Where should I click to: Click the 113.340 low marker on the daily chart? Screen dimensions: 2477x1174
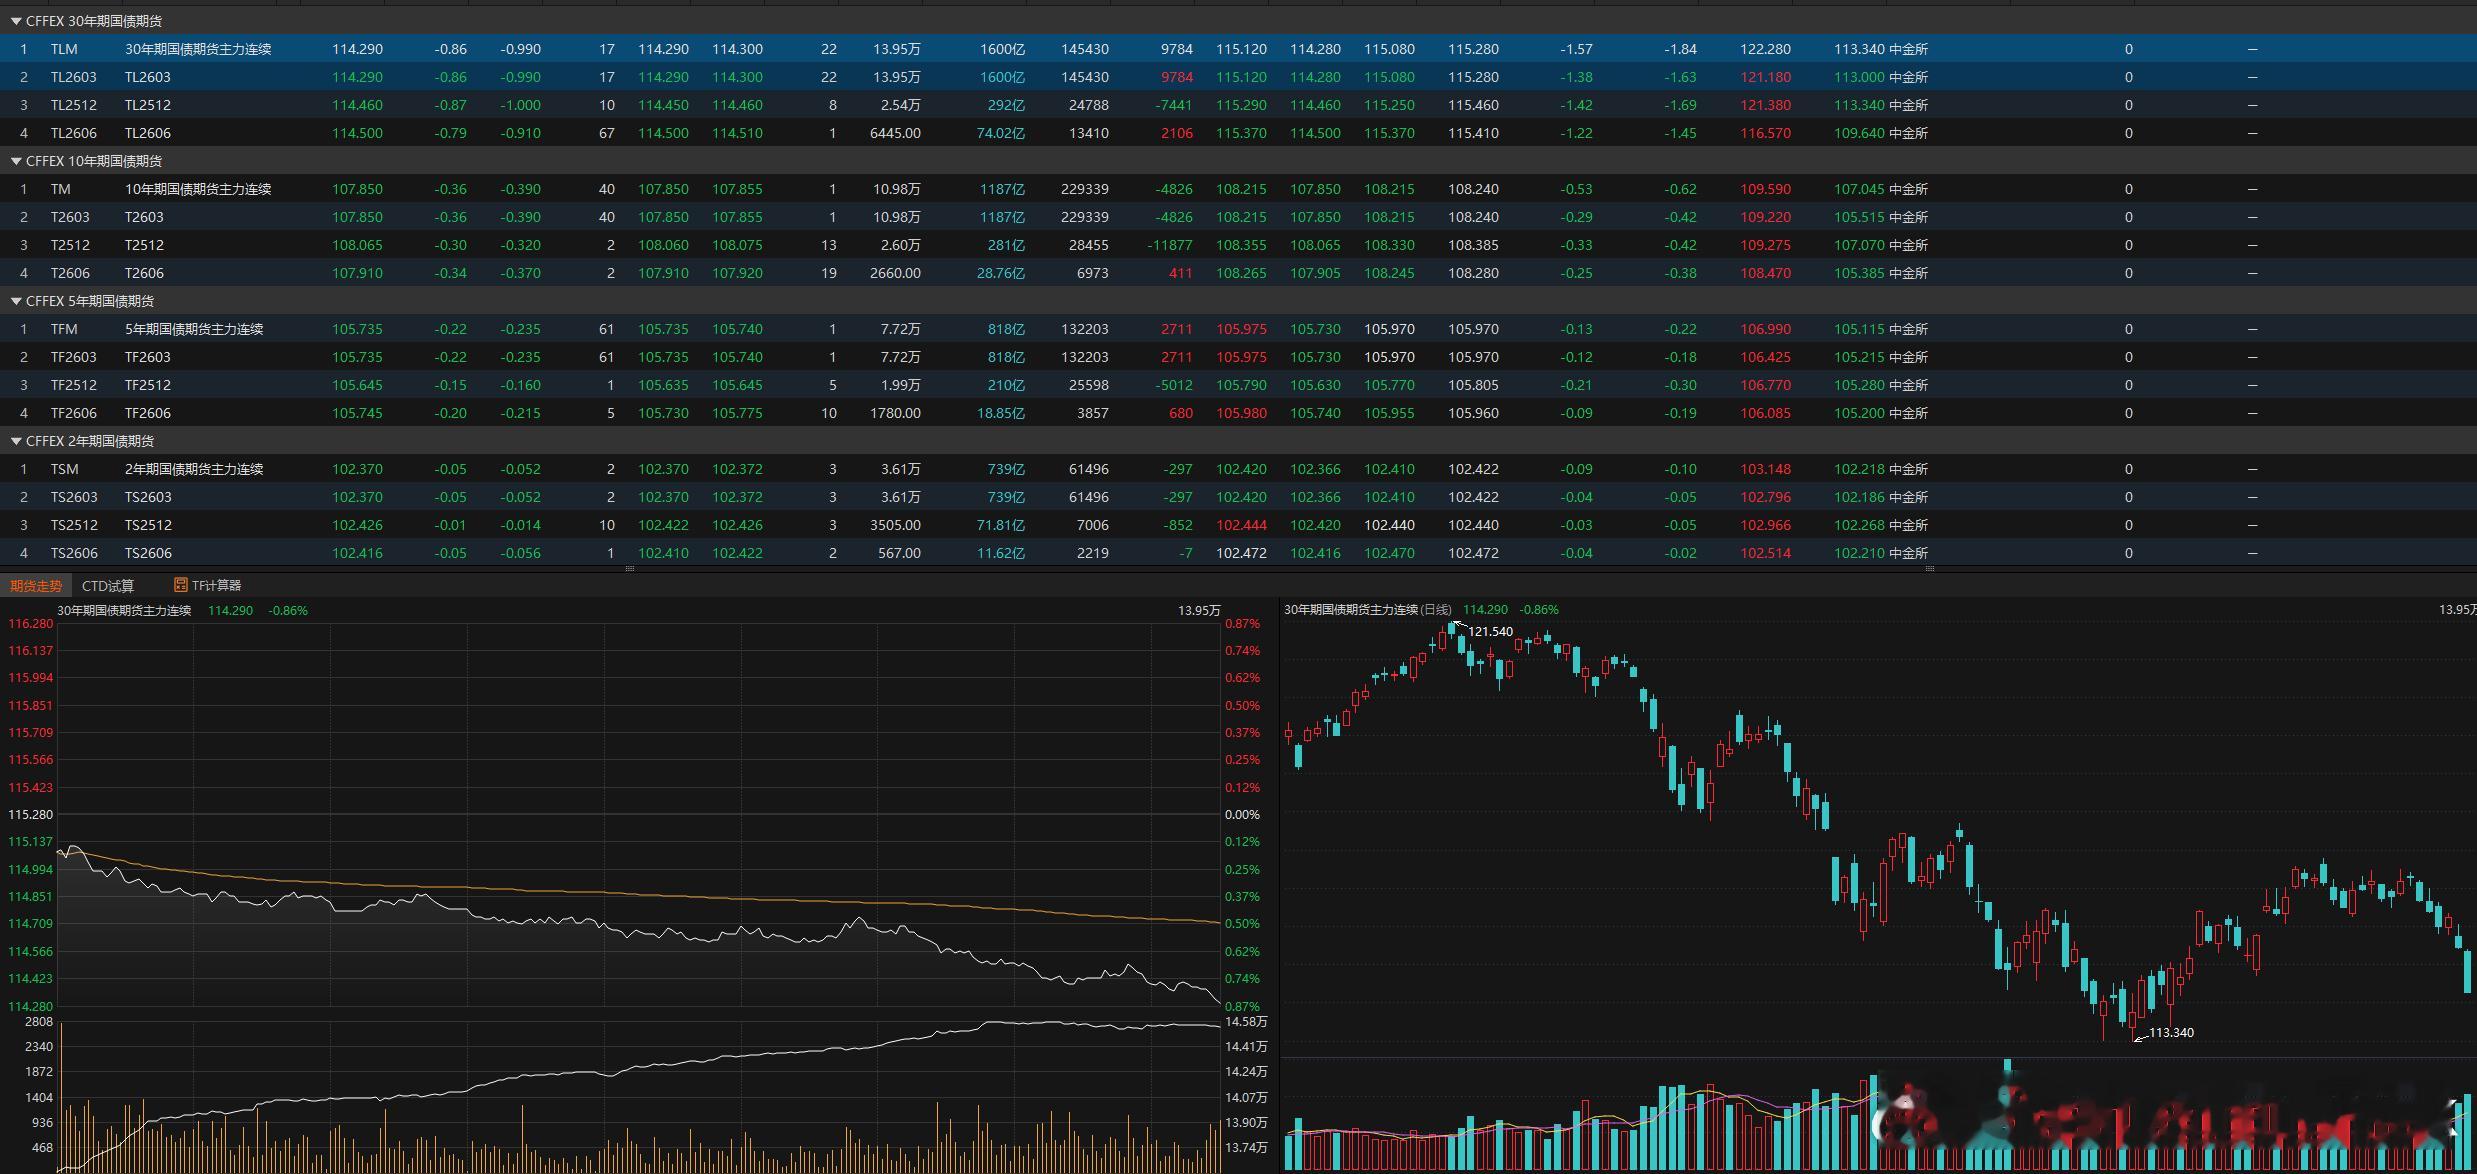coord(2170,1033)
